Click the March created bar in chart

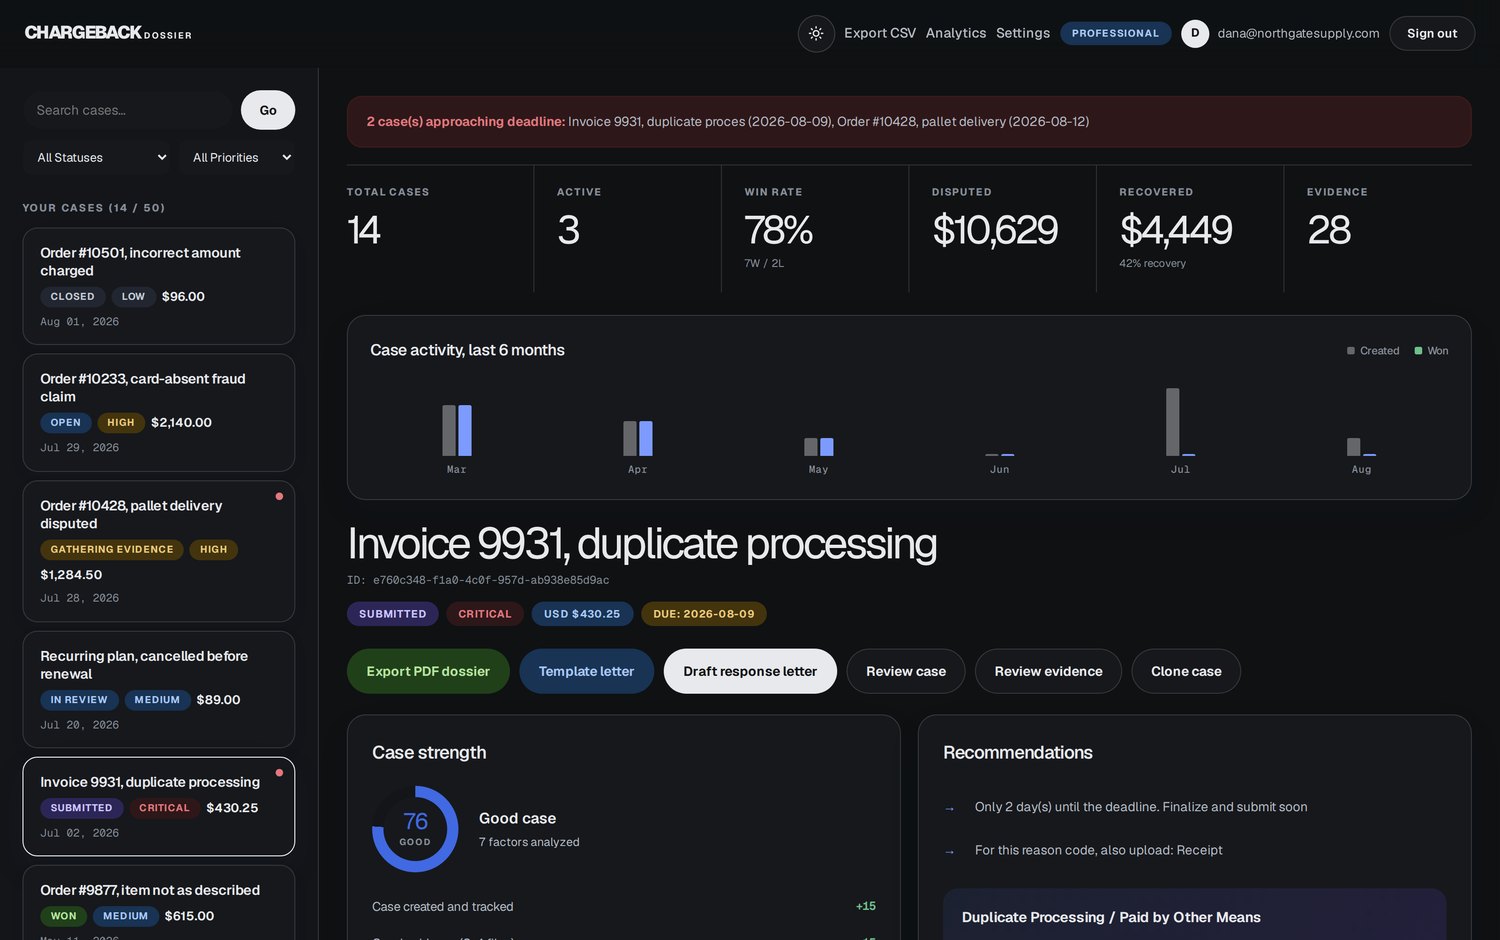[x=449, y=430]
